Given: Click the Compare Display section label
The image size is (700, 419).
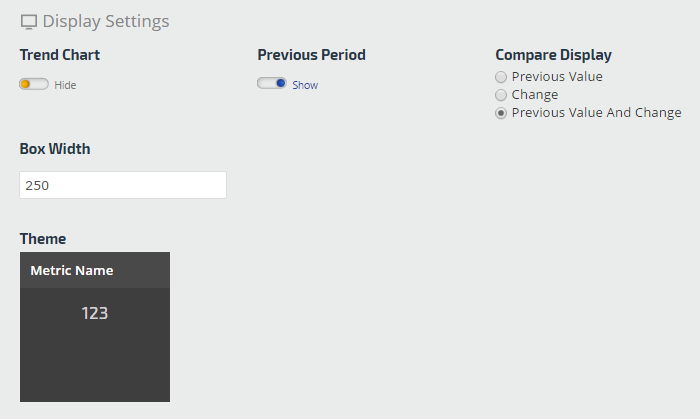Looking at the screenshot, I should [553, 55].
